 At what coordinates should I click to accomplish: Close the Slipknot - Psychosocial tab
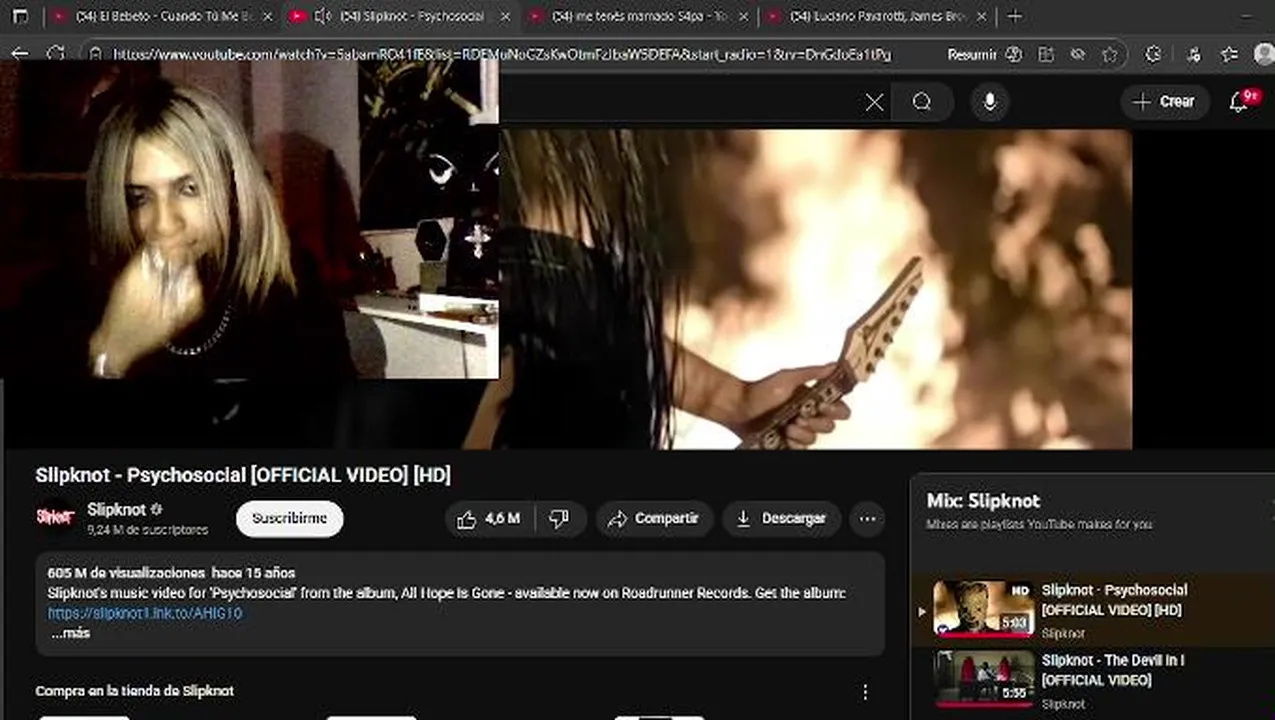coord(504,17)
